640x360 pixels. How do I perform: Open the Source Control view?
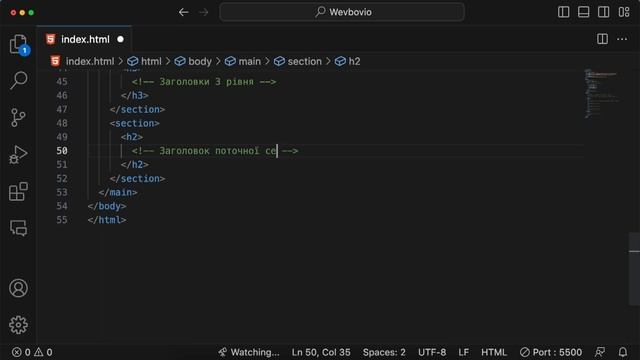18,118
